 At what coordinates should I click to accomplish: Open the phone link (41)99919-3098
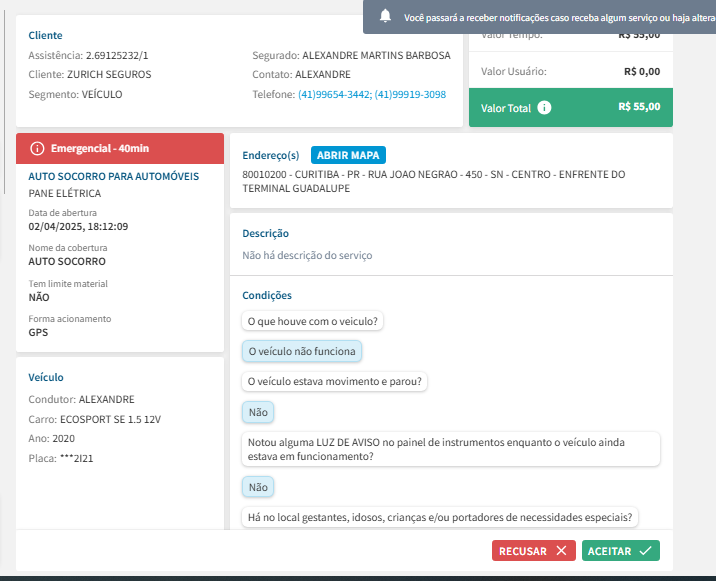pyautogui.click(x=410, y=94)
